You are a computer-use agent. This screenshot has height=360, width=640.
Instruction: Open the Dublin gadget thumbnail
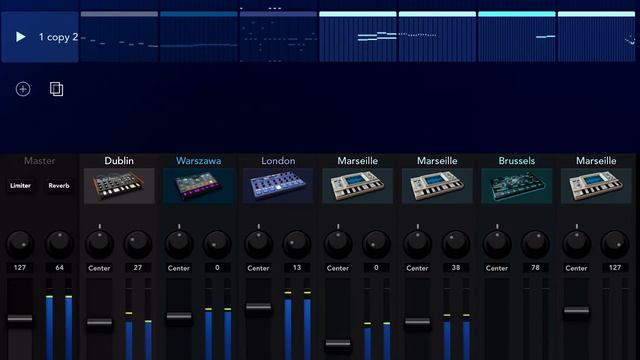tap(119, 186)
